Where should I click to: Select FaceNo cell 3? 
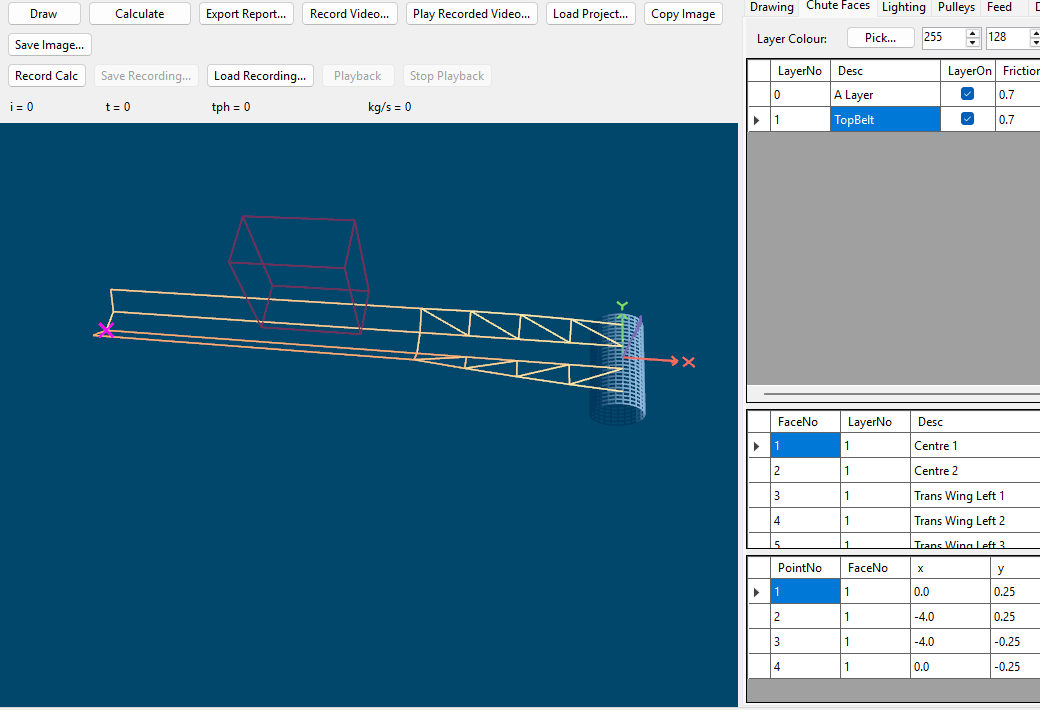805,496
